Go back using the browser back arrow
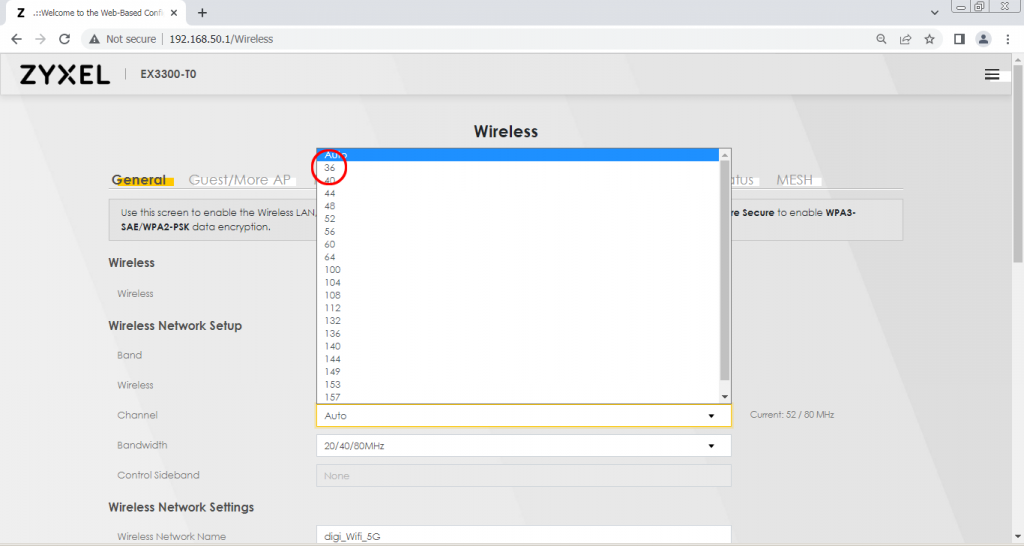Viewport: 1024px width, 546px height. pyautogui.click(x=16, y=39)
